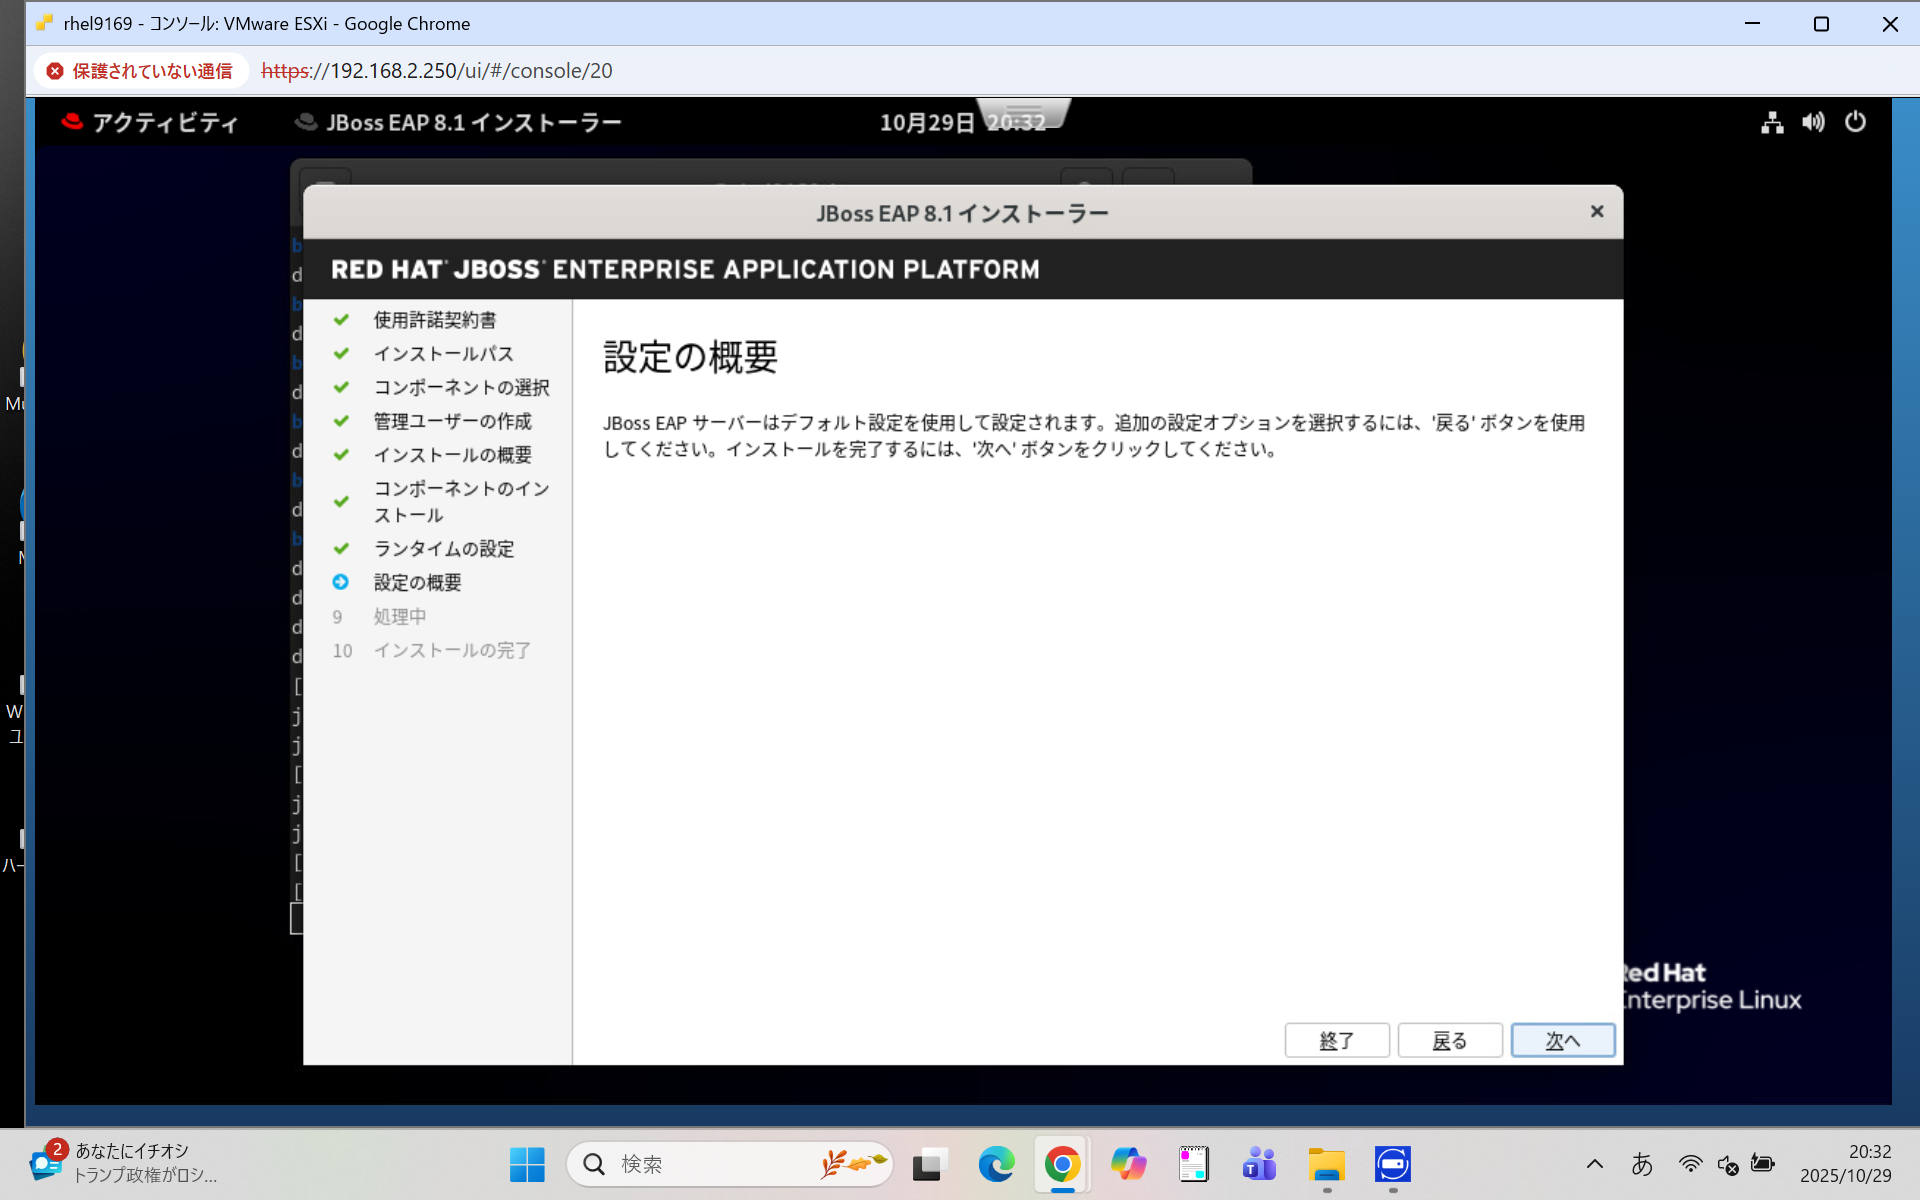
Task: Open the clipboard app from the taskbar
Action: (1193, 1164)
